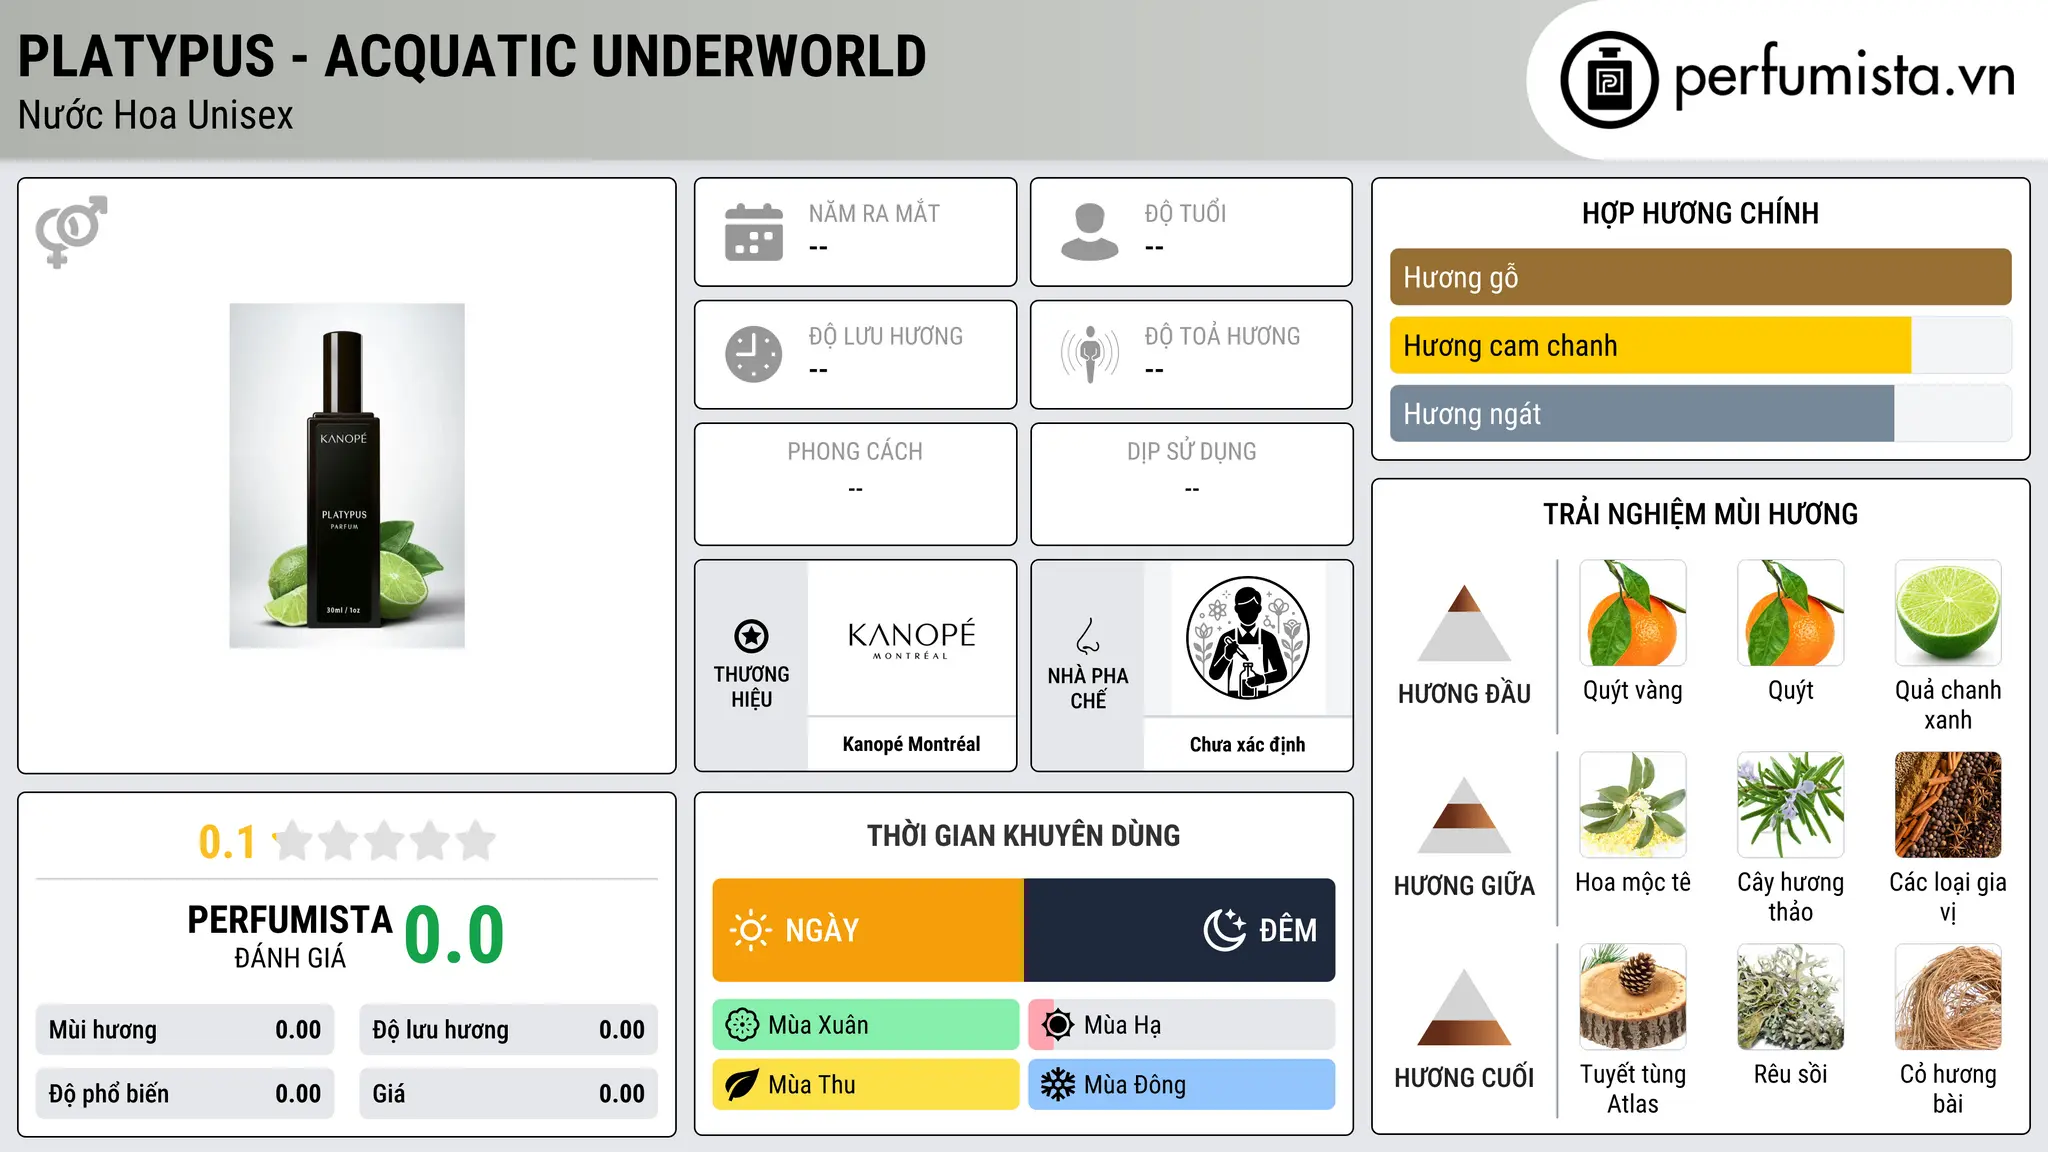
Task: Click the Perfumista đánh giá label
Action: (290, 937)
